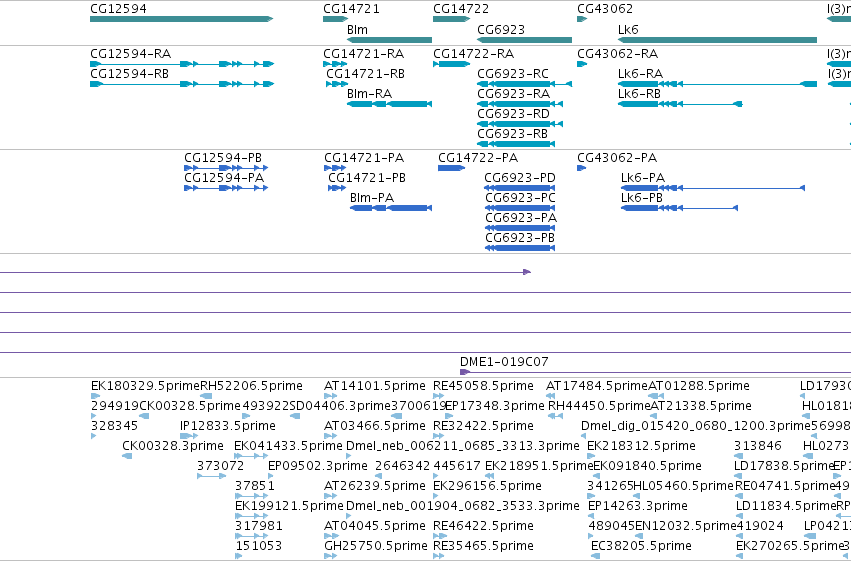Open the CG43062-RA transcript label
851x561 pixels.
618,54
